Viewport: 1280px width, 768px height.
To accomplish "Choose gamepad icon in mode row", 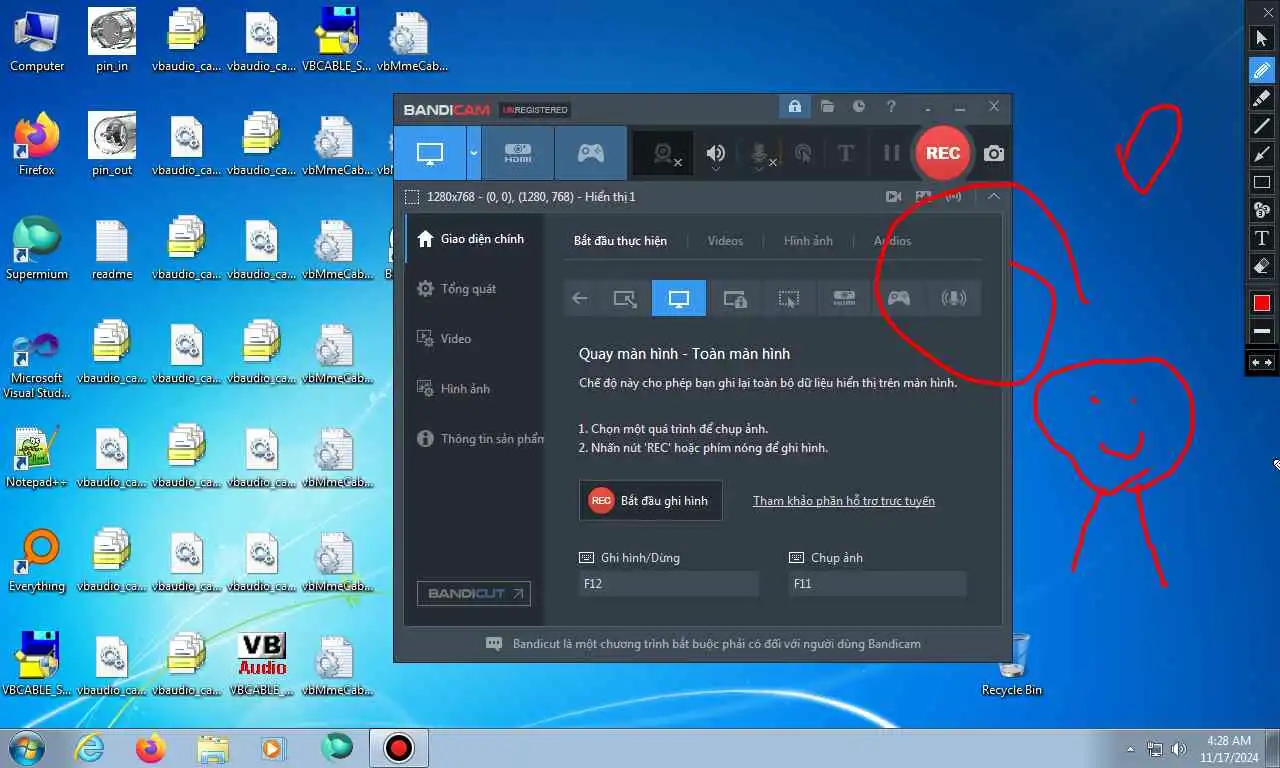I will (x=899, y=298).
